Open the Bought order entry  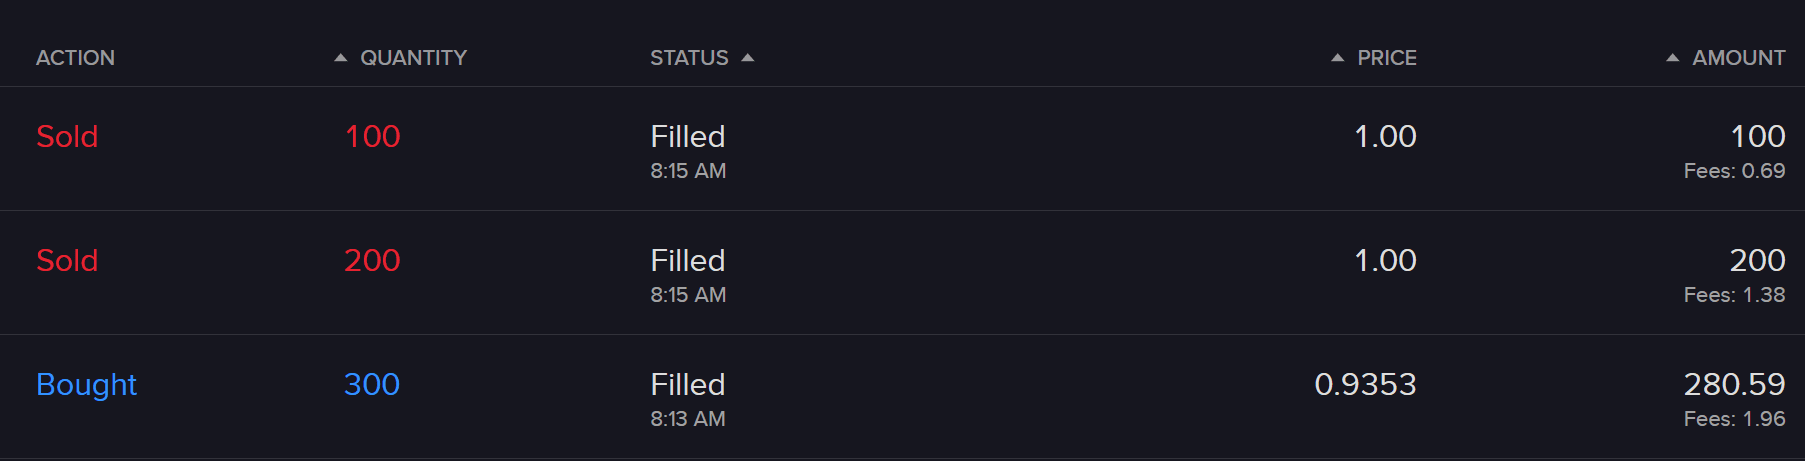coord(86,384)
